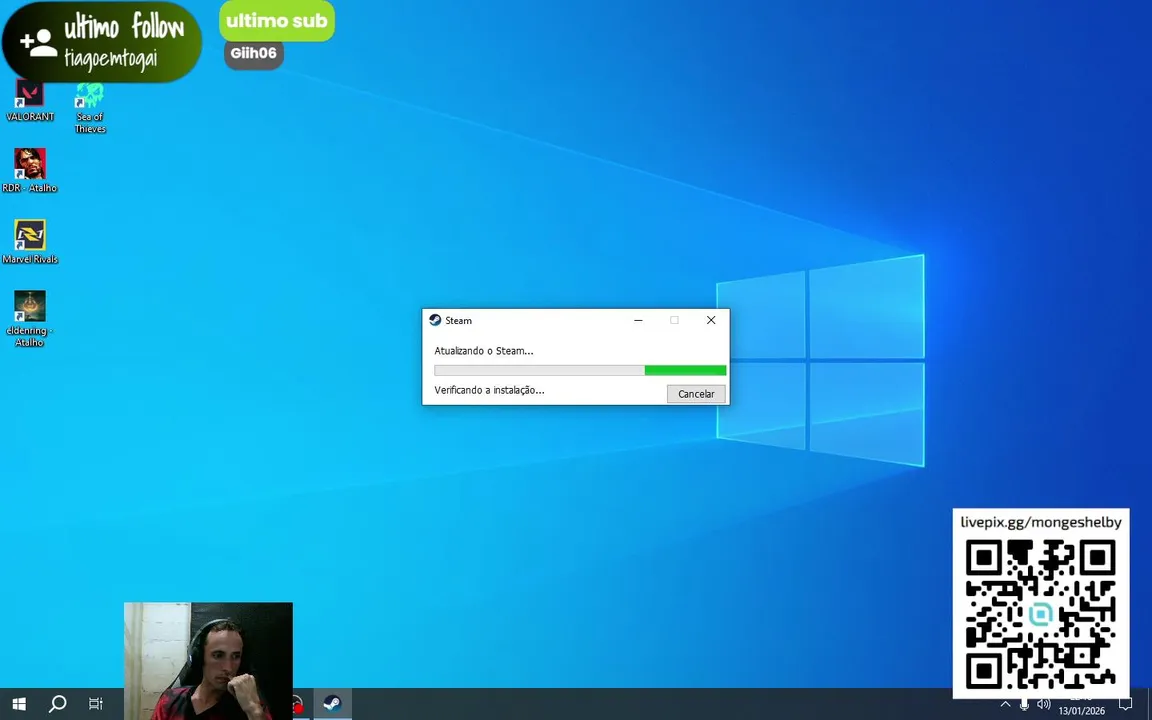This screenshot has width=1152, height=720.
Task: Click the Giih06 subscriber name tag
Action: (253, 54)
